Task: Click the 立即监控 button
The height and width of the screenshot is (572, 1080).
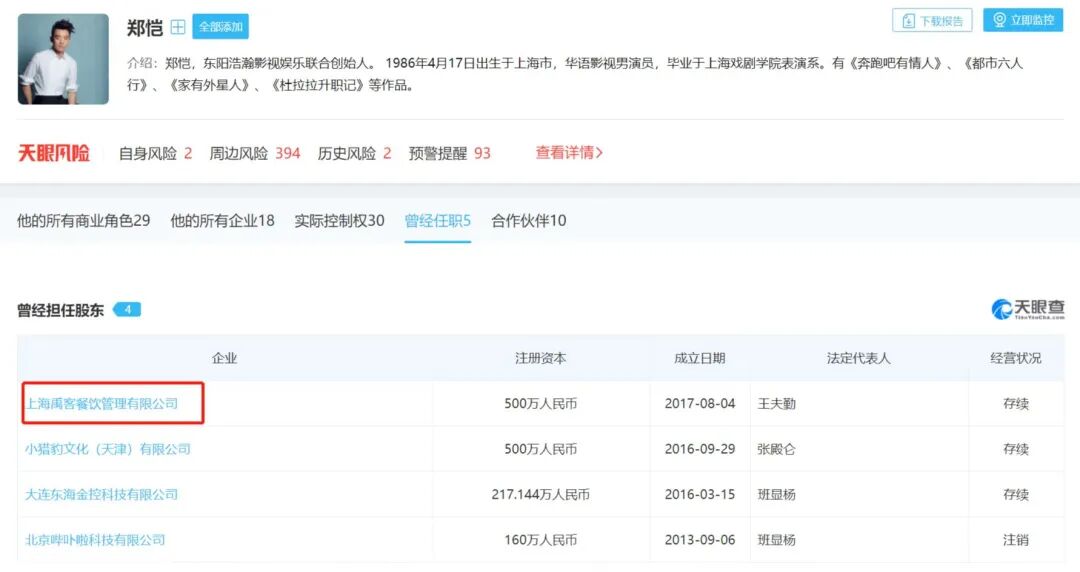Action: point(1023,20)
